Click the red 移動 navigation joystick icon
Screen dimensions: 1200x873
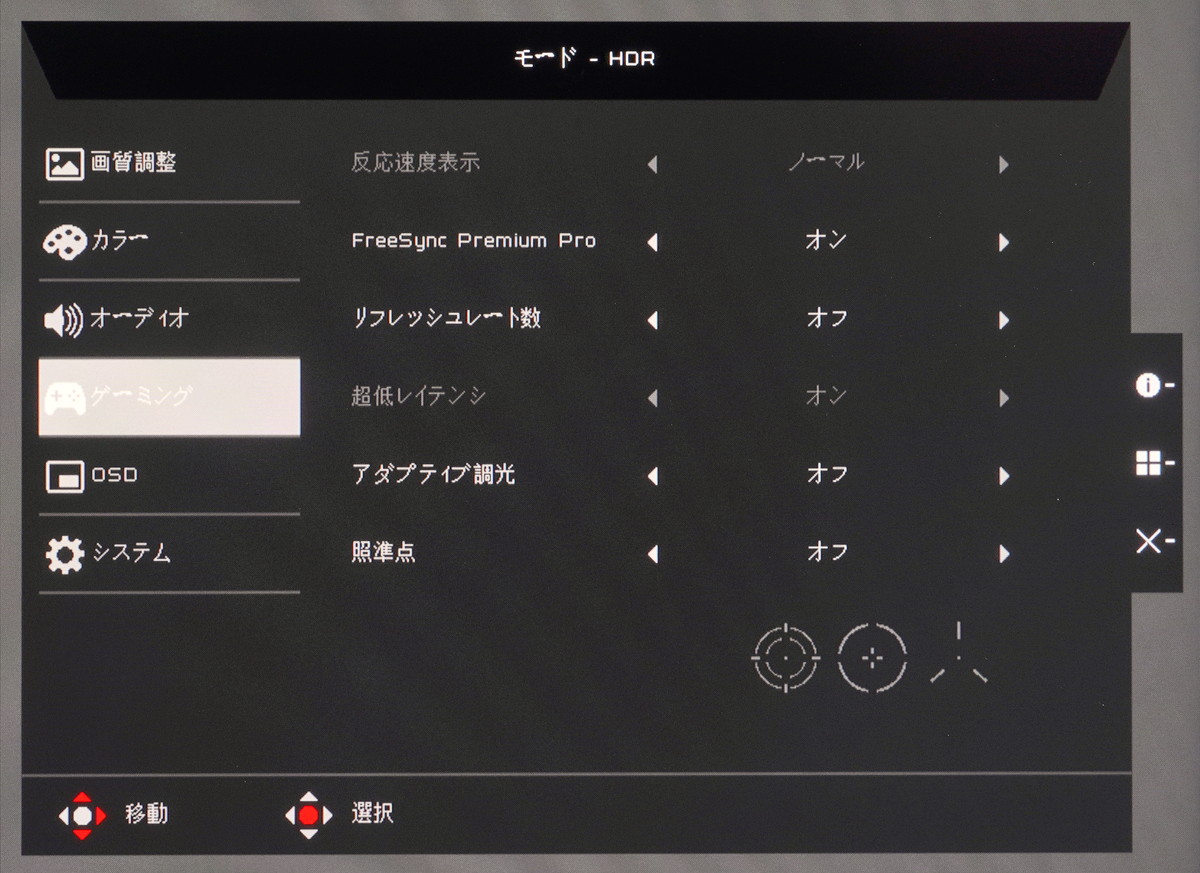pos(82,815)
